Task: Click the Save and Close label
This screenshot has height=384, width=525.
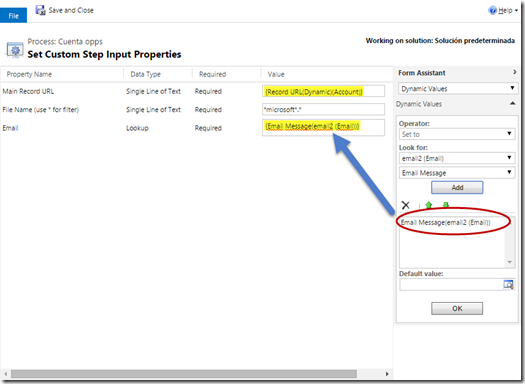Action: (71, 10)
